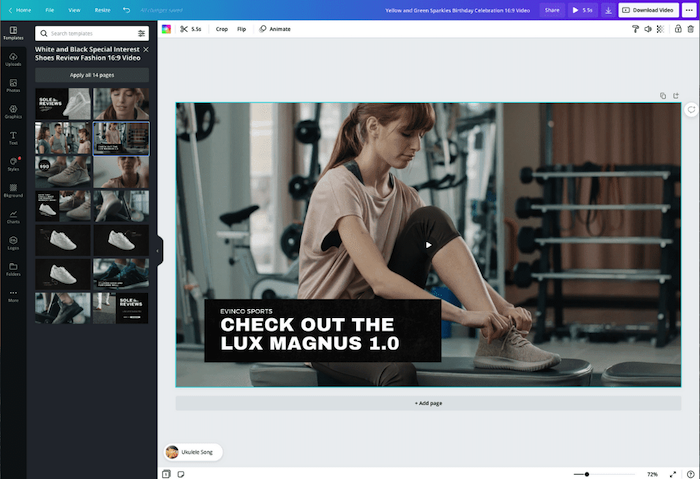Open the notes icon in bottom bar

tap(181, 474)
